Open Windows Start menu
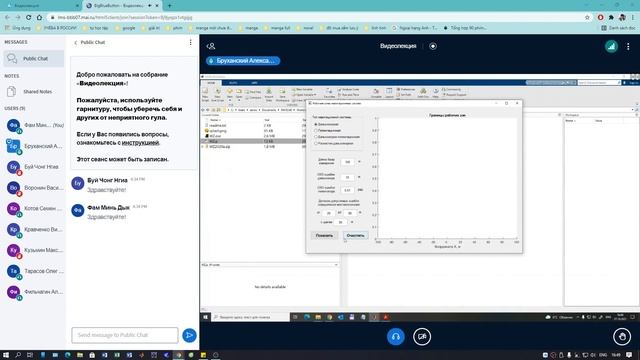The width and height of the screenshot is (640, 360). (6, 355)
